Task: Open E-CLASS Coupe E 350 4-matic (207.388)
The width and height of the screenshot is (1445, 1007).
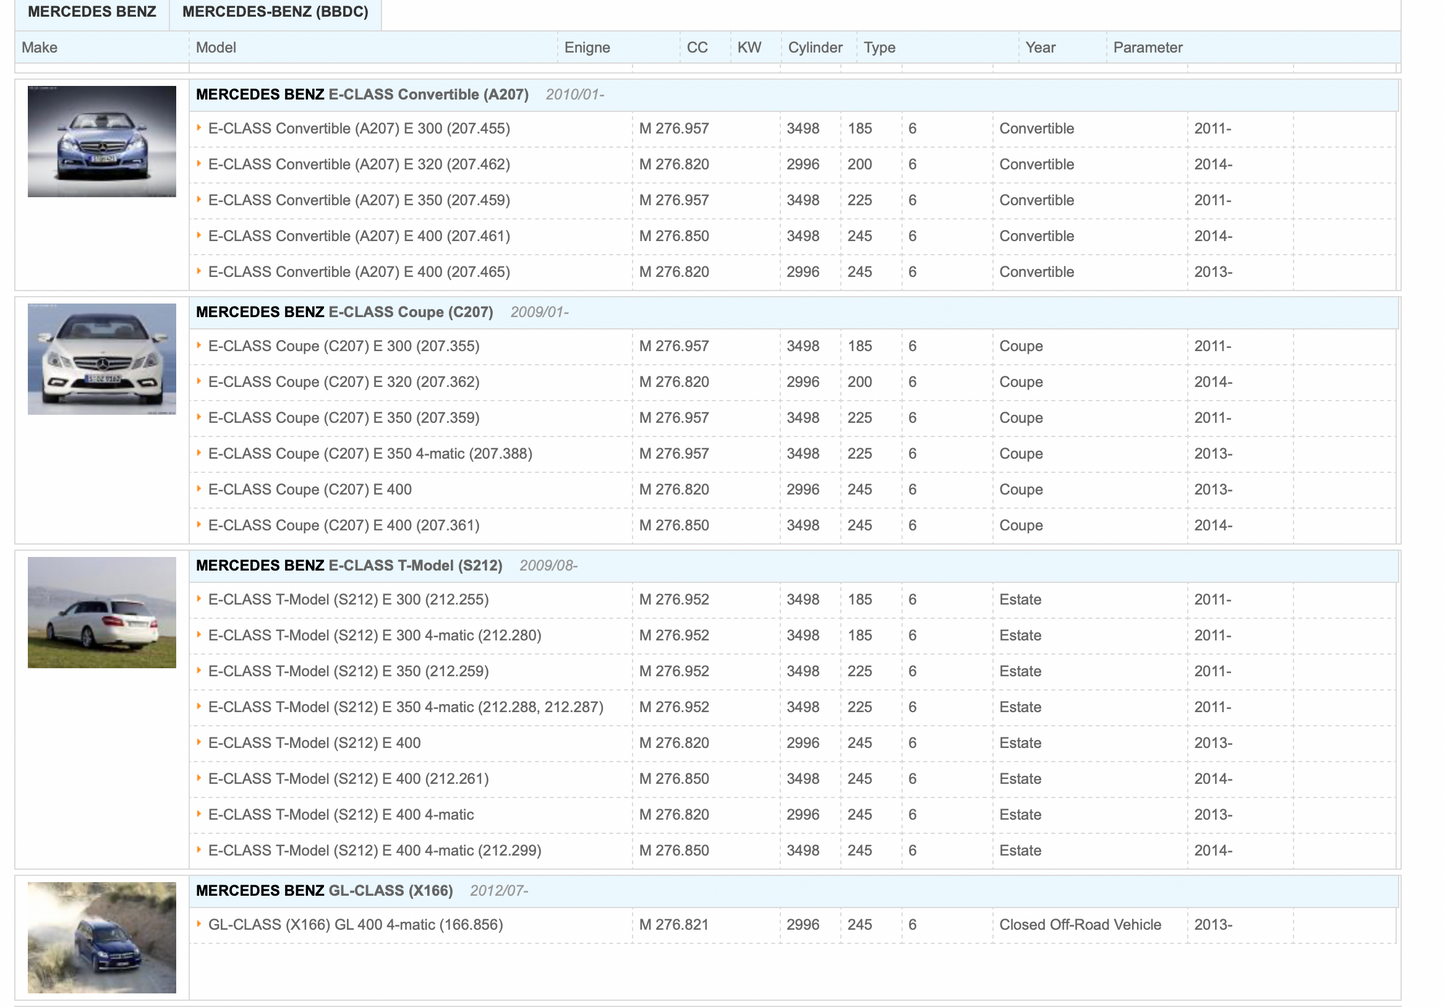Action: tap(370, 454)
